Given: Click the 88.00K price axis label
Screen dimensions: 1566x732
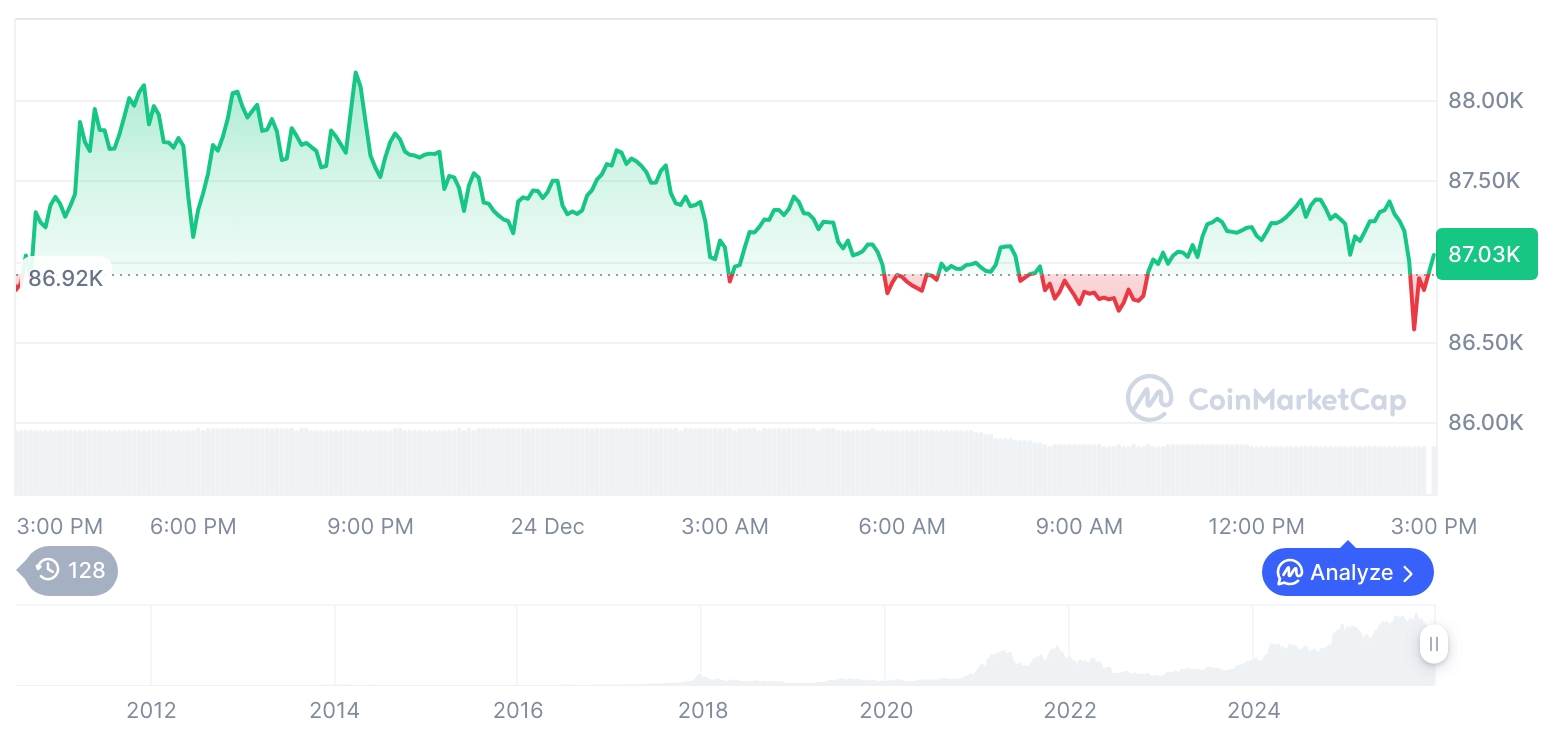Looking at the screenshot, I should coord(1485,101).
